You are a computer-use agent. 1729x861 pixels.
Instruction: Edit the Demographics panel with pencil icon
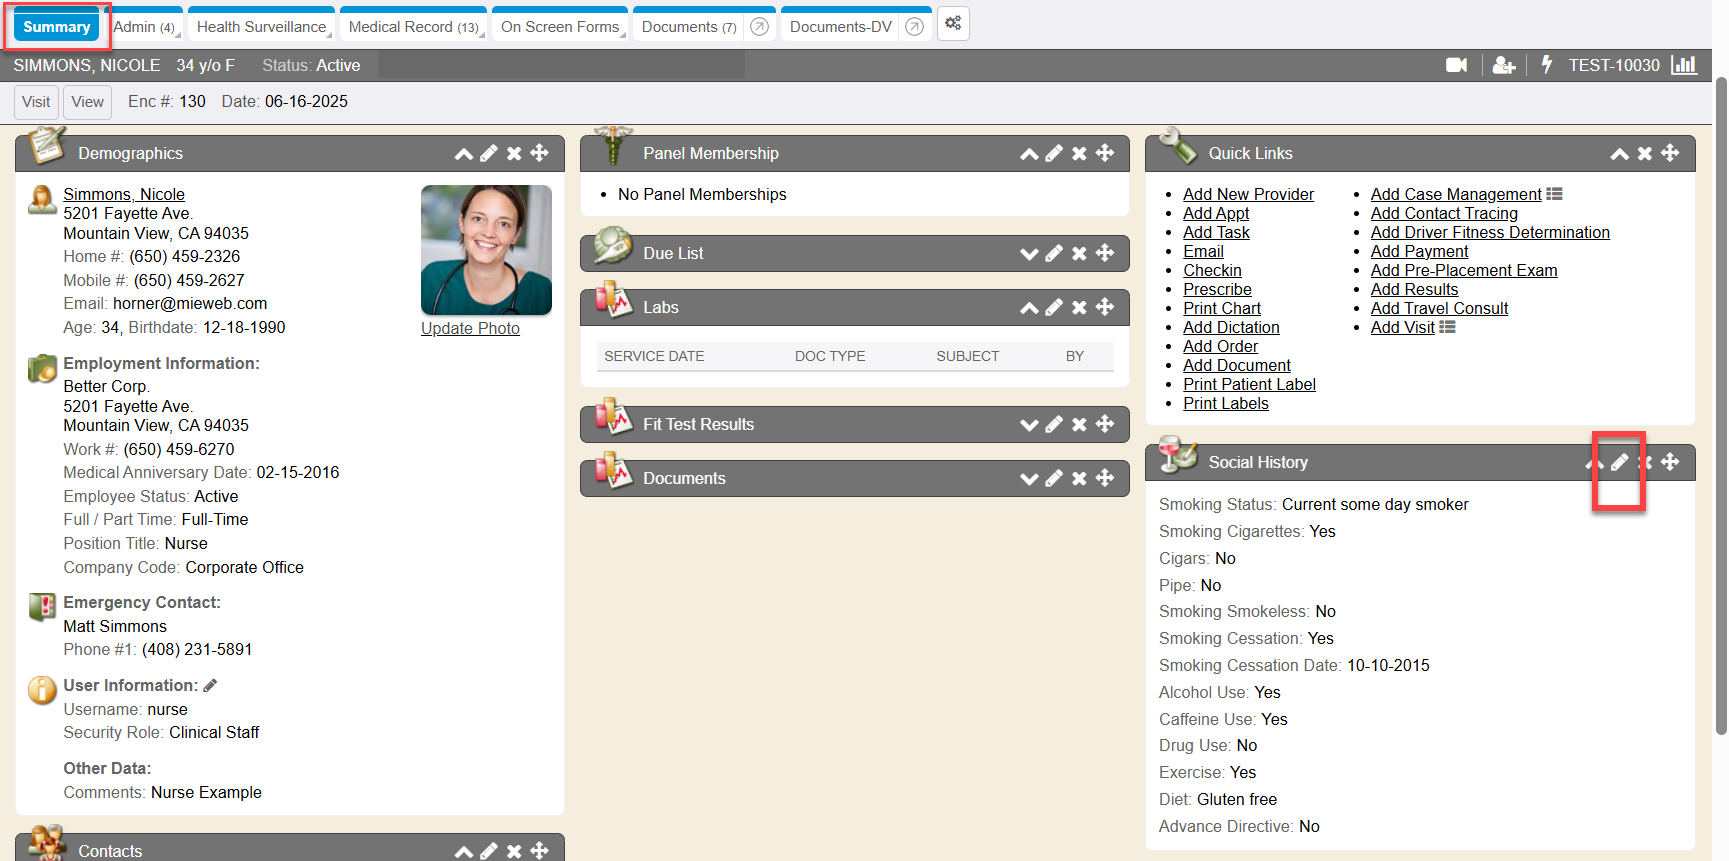point(489,153)
